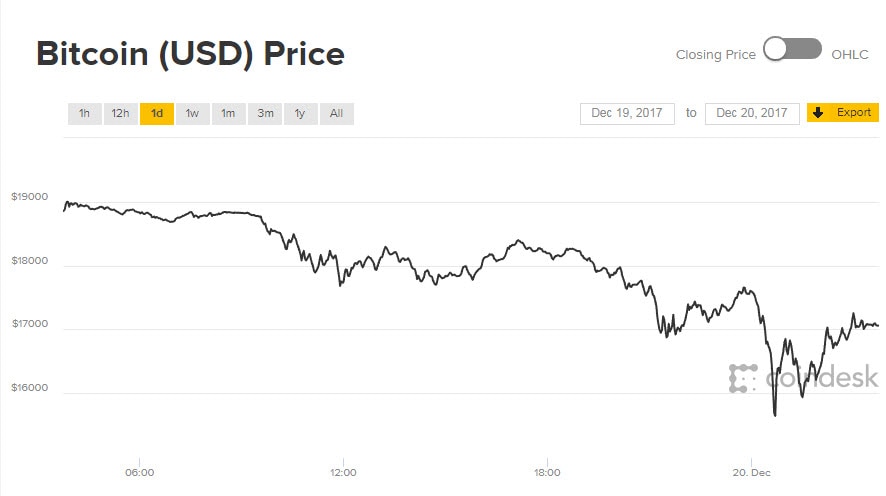
Task: Click the Bitcoin (USD) Price heading
Action: [190, 53]
